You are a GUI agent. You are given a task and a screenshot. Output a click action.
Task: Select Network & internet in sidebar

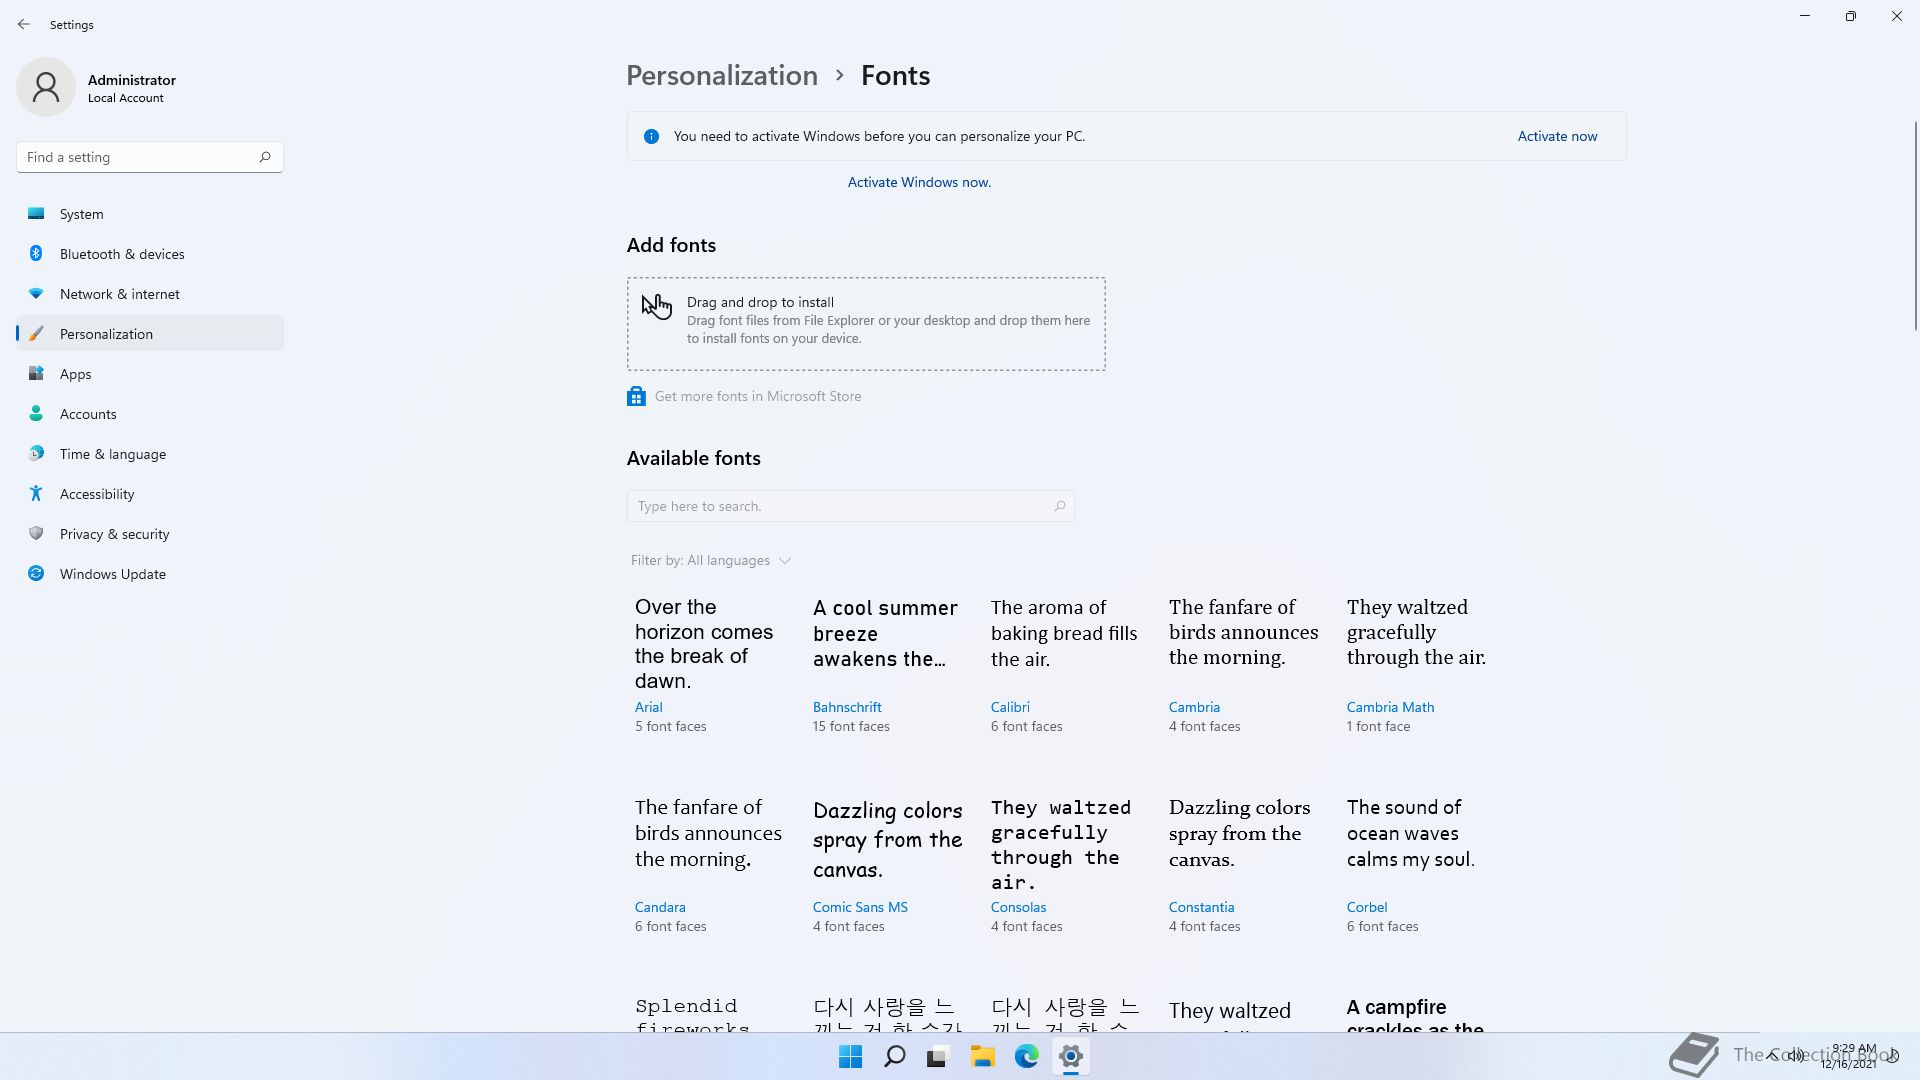coord(119,294)
